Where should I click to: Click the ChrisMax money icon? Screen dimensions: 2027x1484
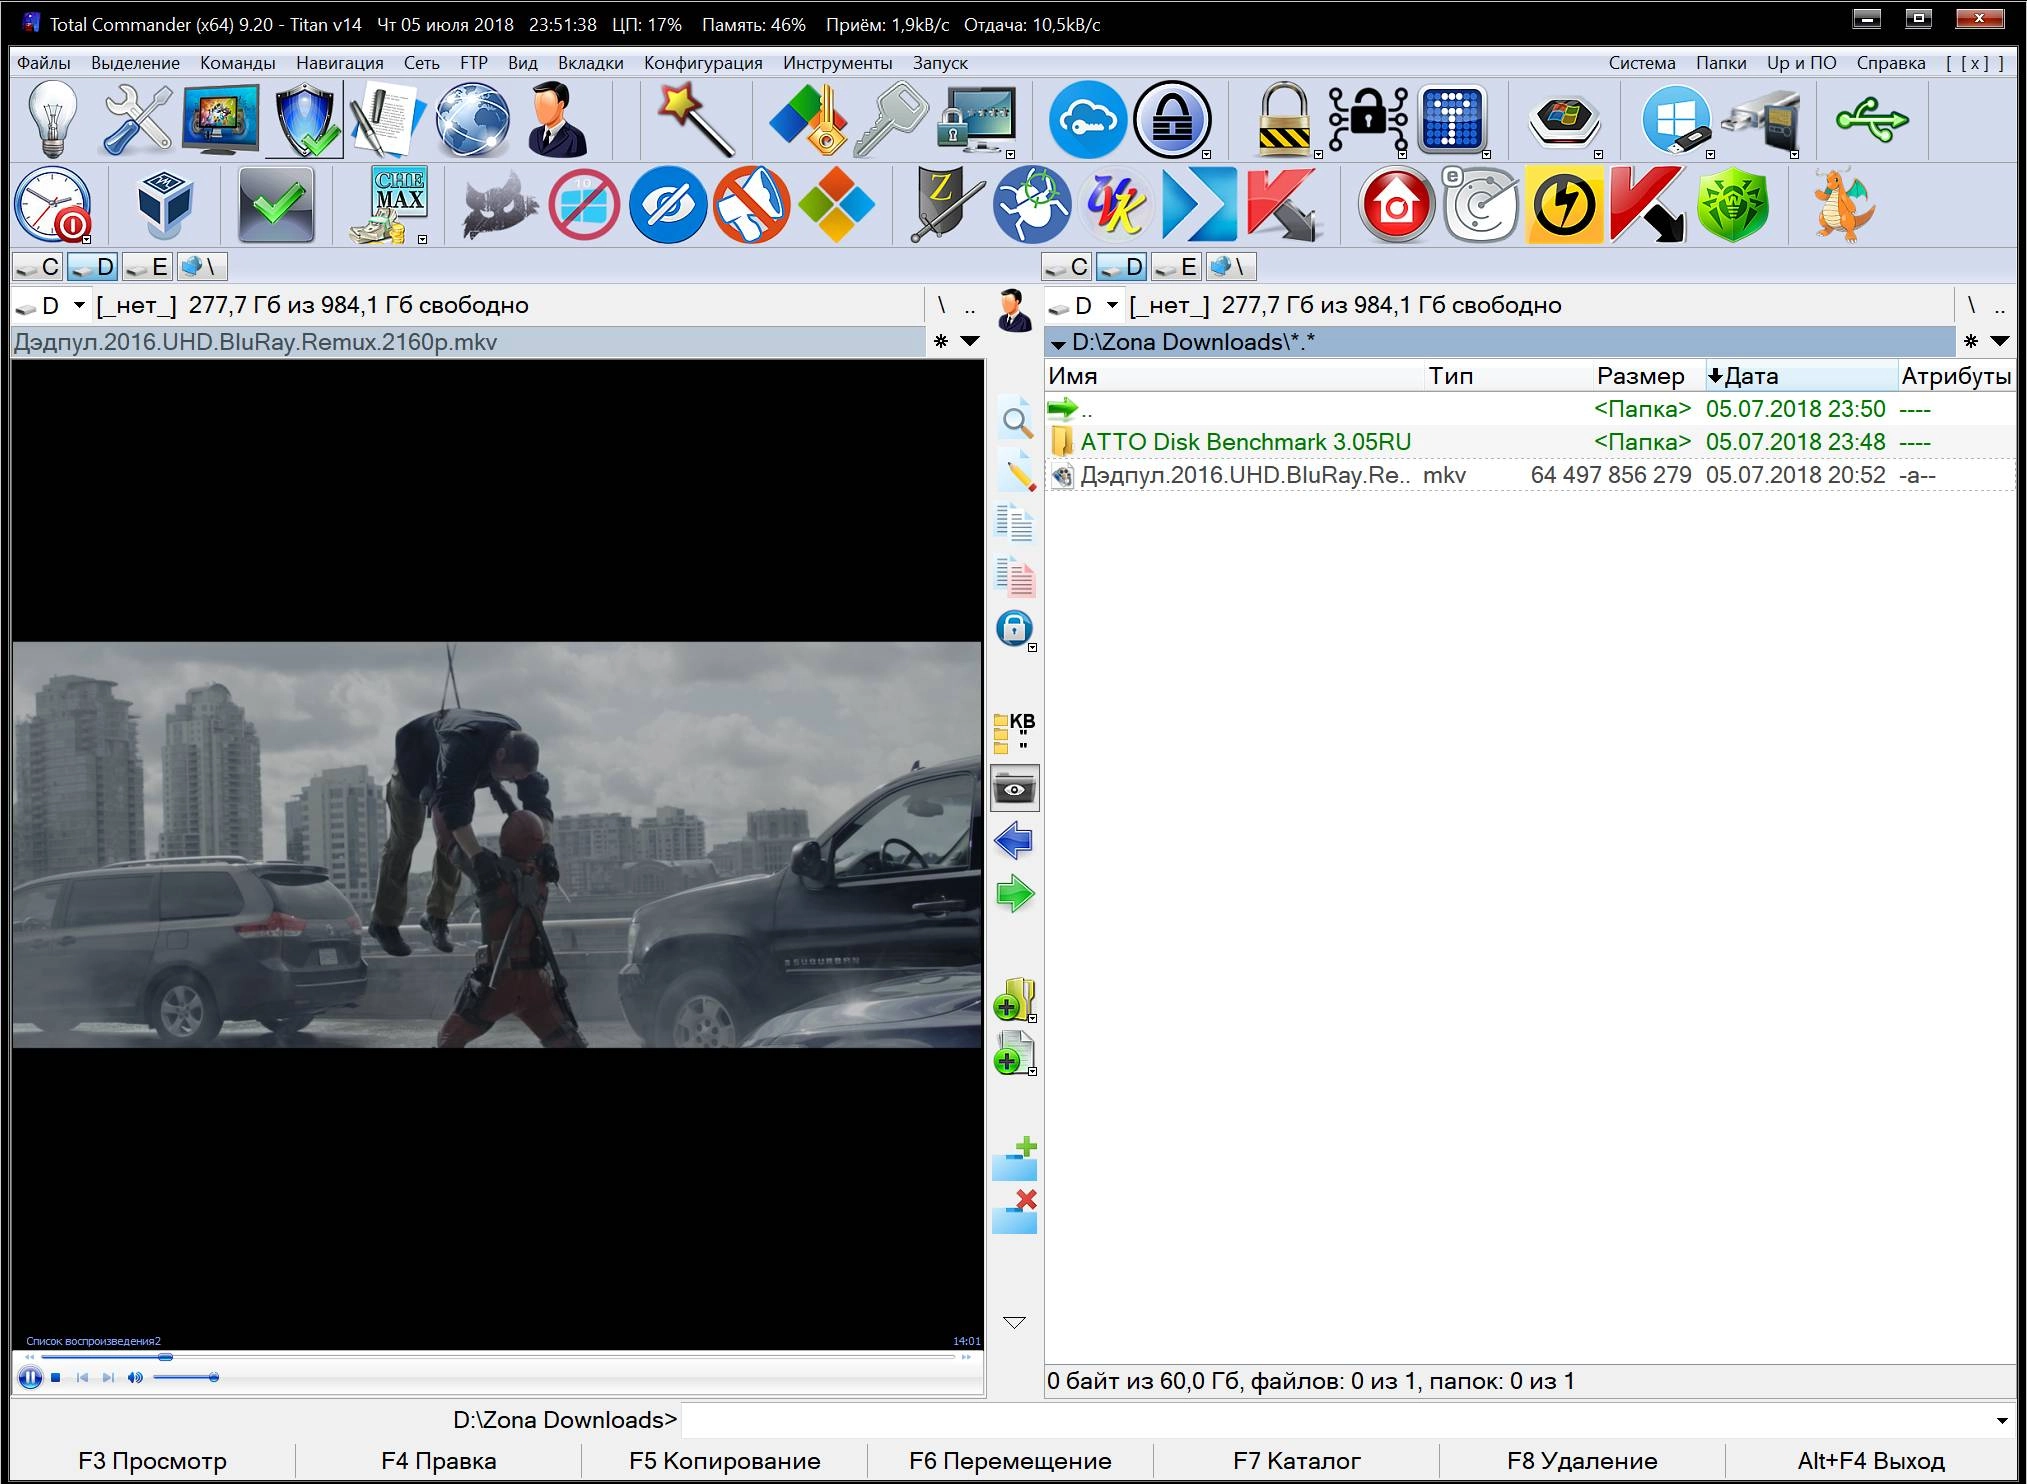[x=392, y=205]
